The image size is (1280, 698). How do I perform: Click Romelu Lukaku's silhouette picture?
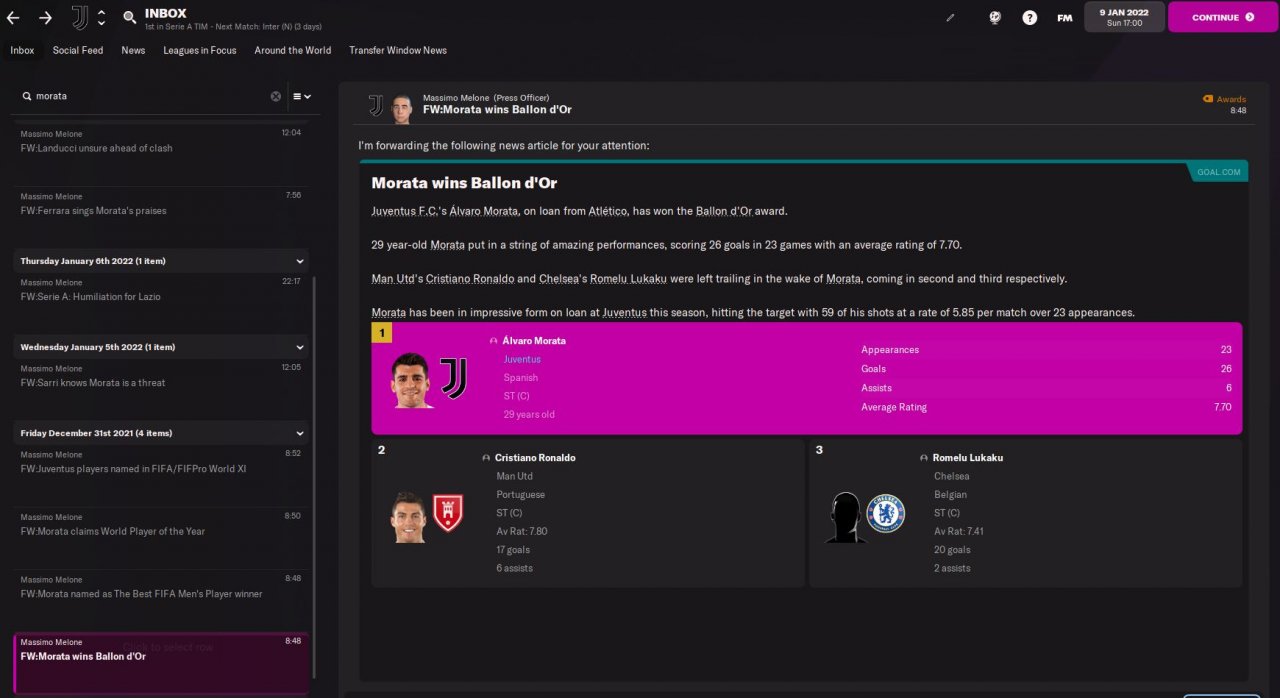pyautogui.click(x=844, y=517)
